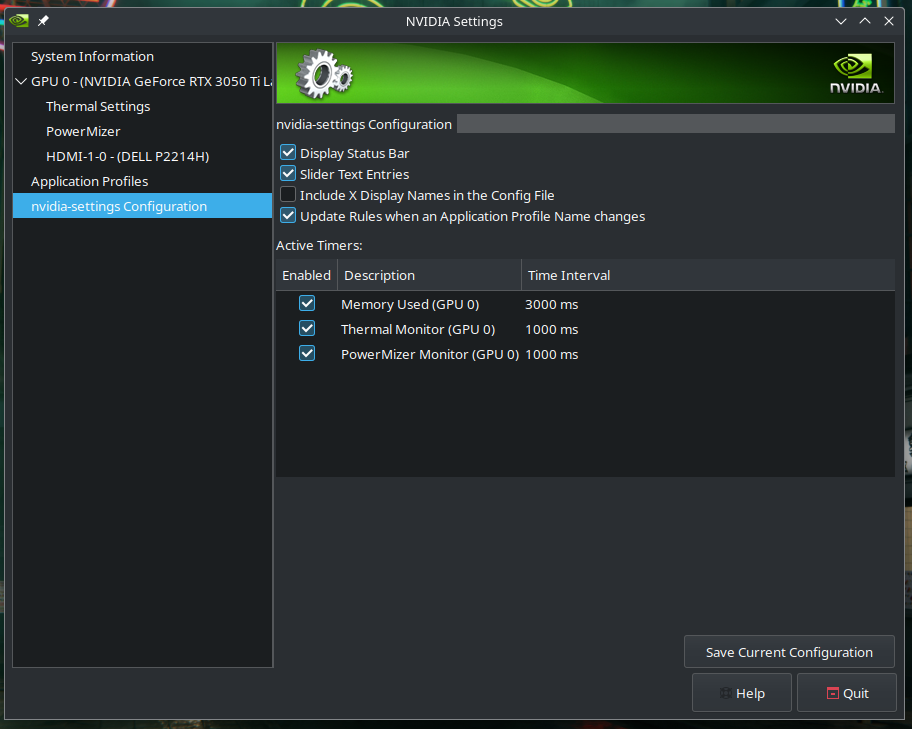
Task: Open Application Profiles in the sidebar
Action: coord(89,181)
